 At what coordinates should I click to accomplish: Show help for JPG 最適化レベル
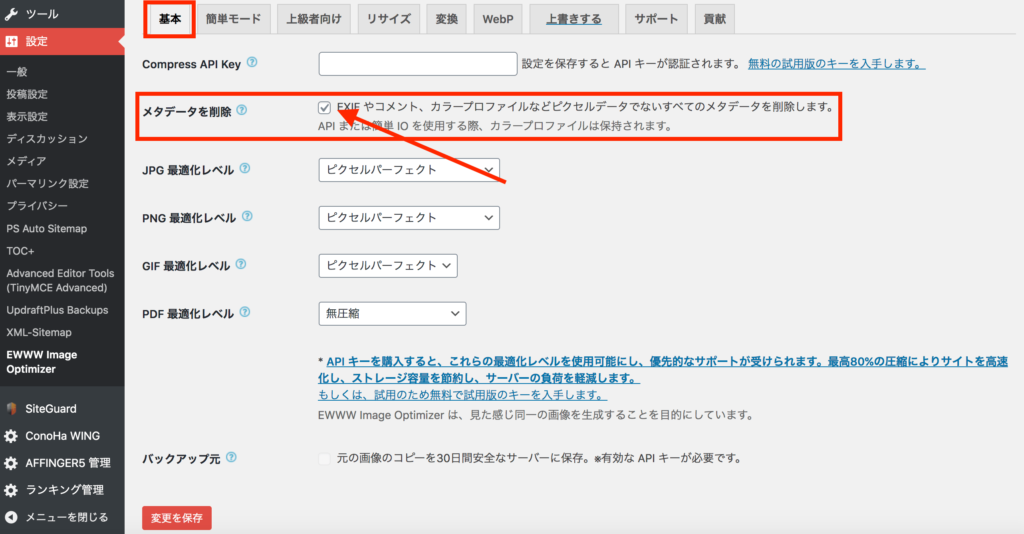pos(245,168)
